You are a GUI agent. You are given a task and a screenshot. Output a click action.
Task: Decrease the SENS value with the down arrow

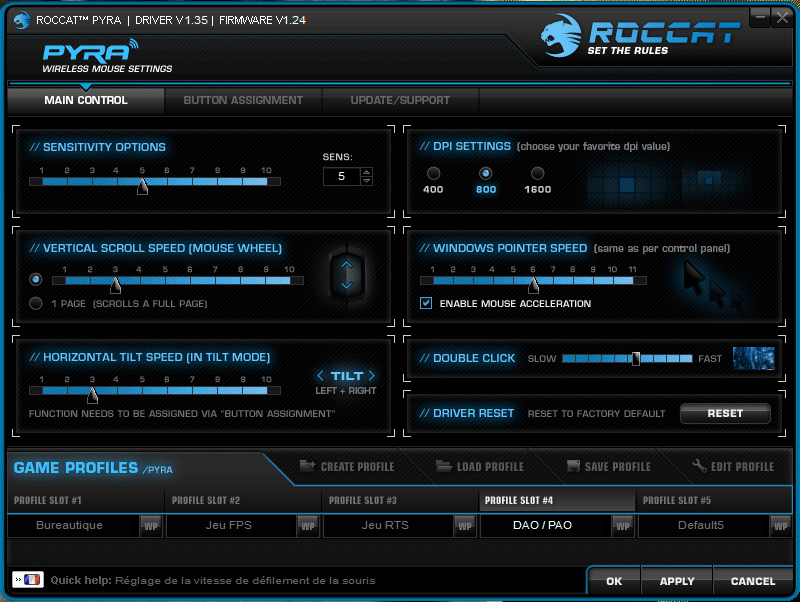[x=367, y=181]
